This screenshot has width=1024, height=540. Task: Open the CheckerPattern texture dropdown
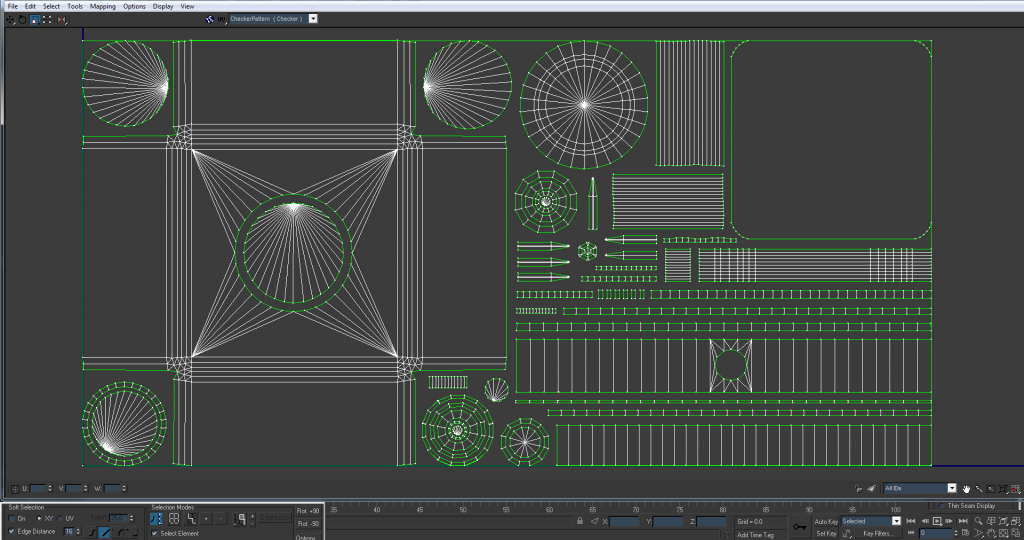(313, 18)
